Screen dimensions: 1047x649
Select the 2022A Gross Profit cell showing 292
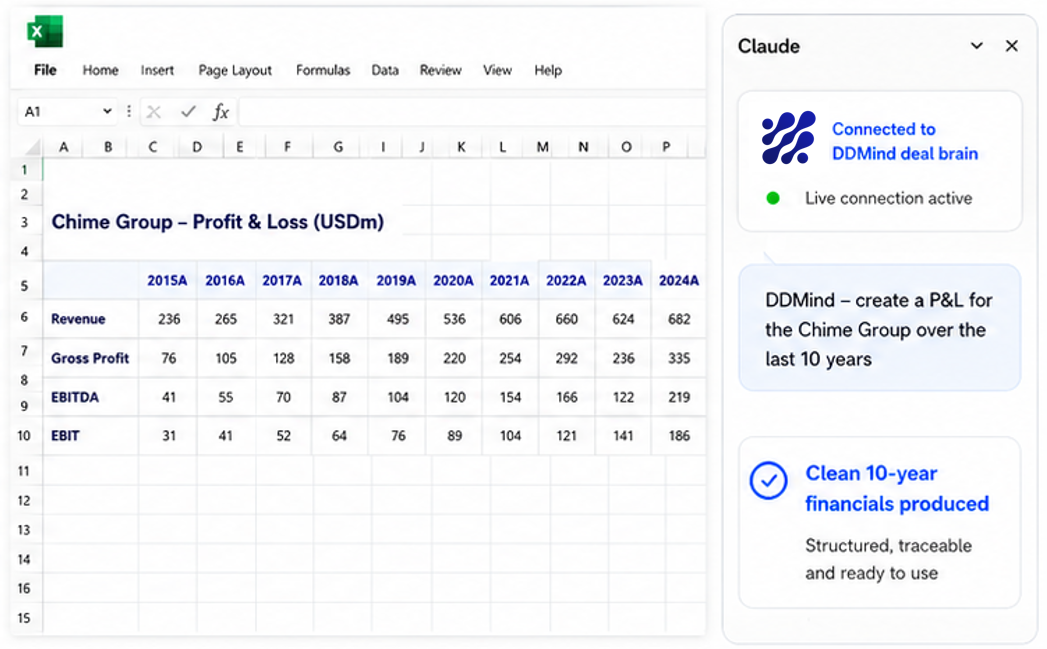pyautogui.click(x=566, y=359)
